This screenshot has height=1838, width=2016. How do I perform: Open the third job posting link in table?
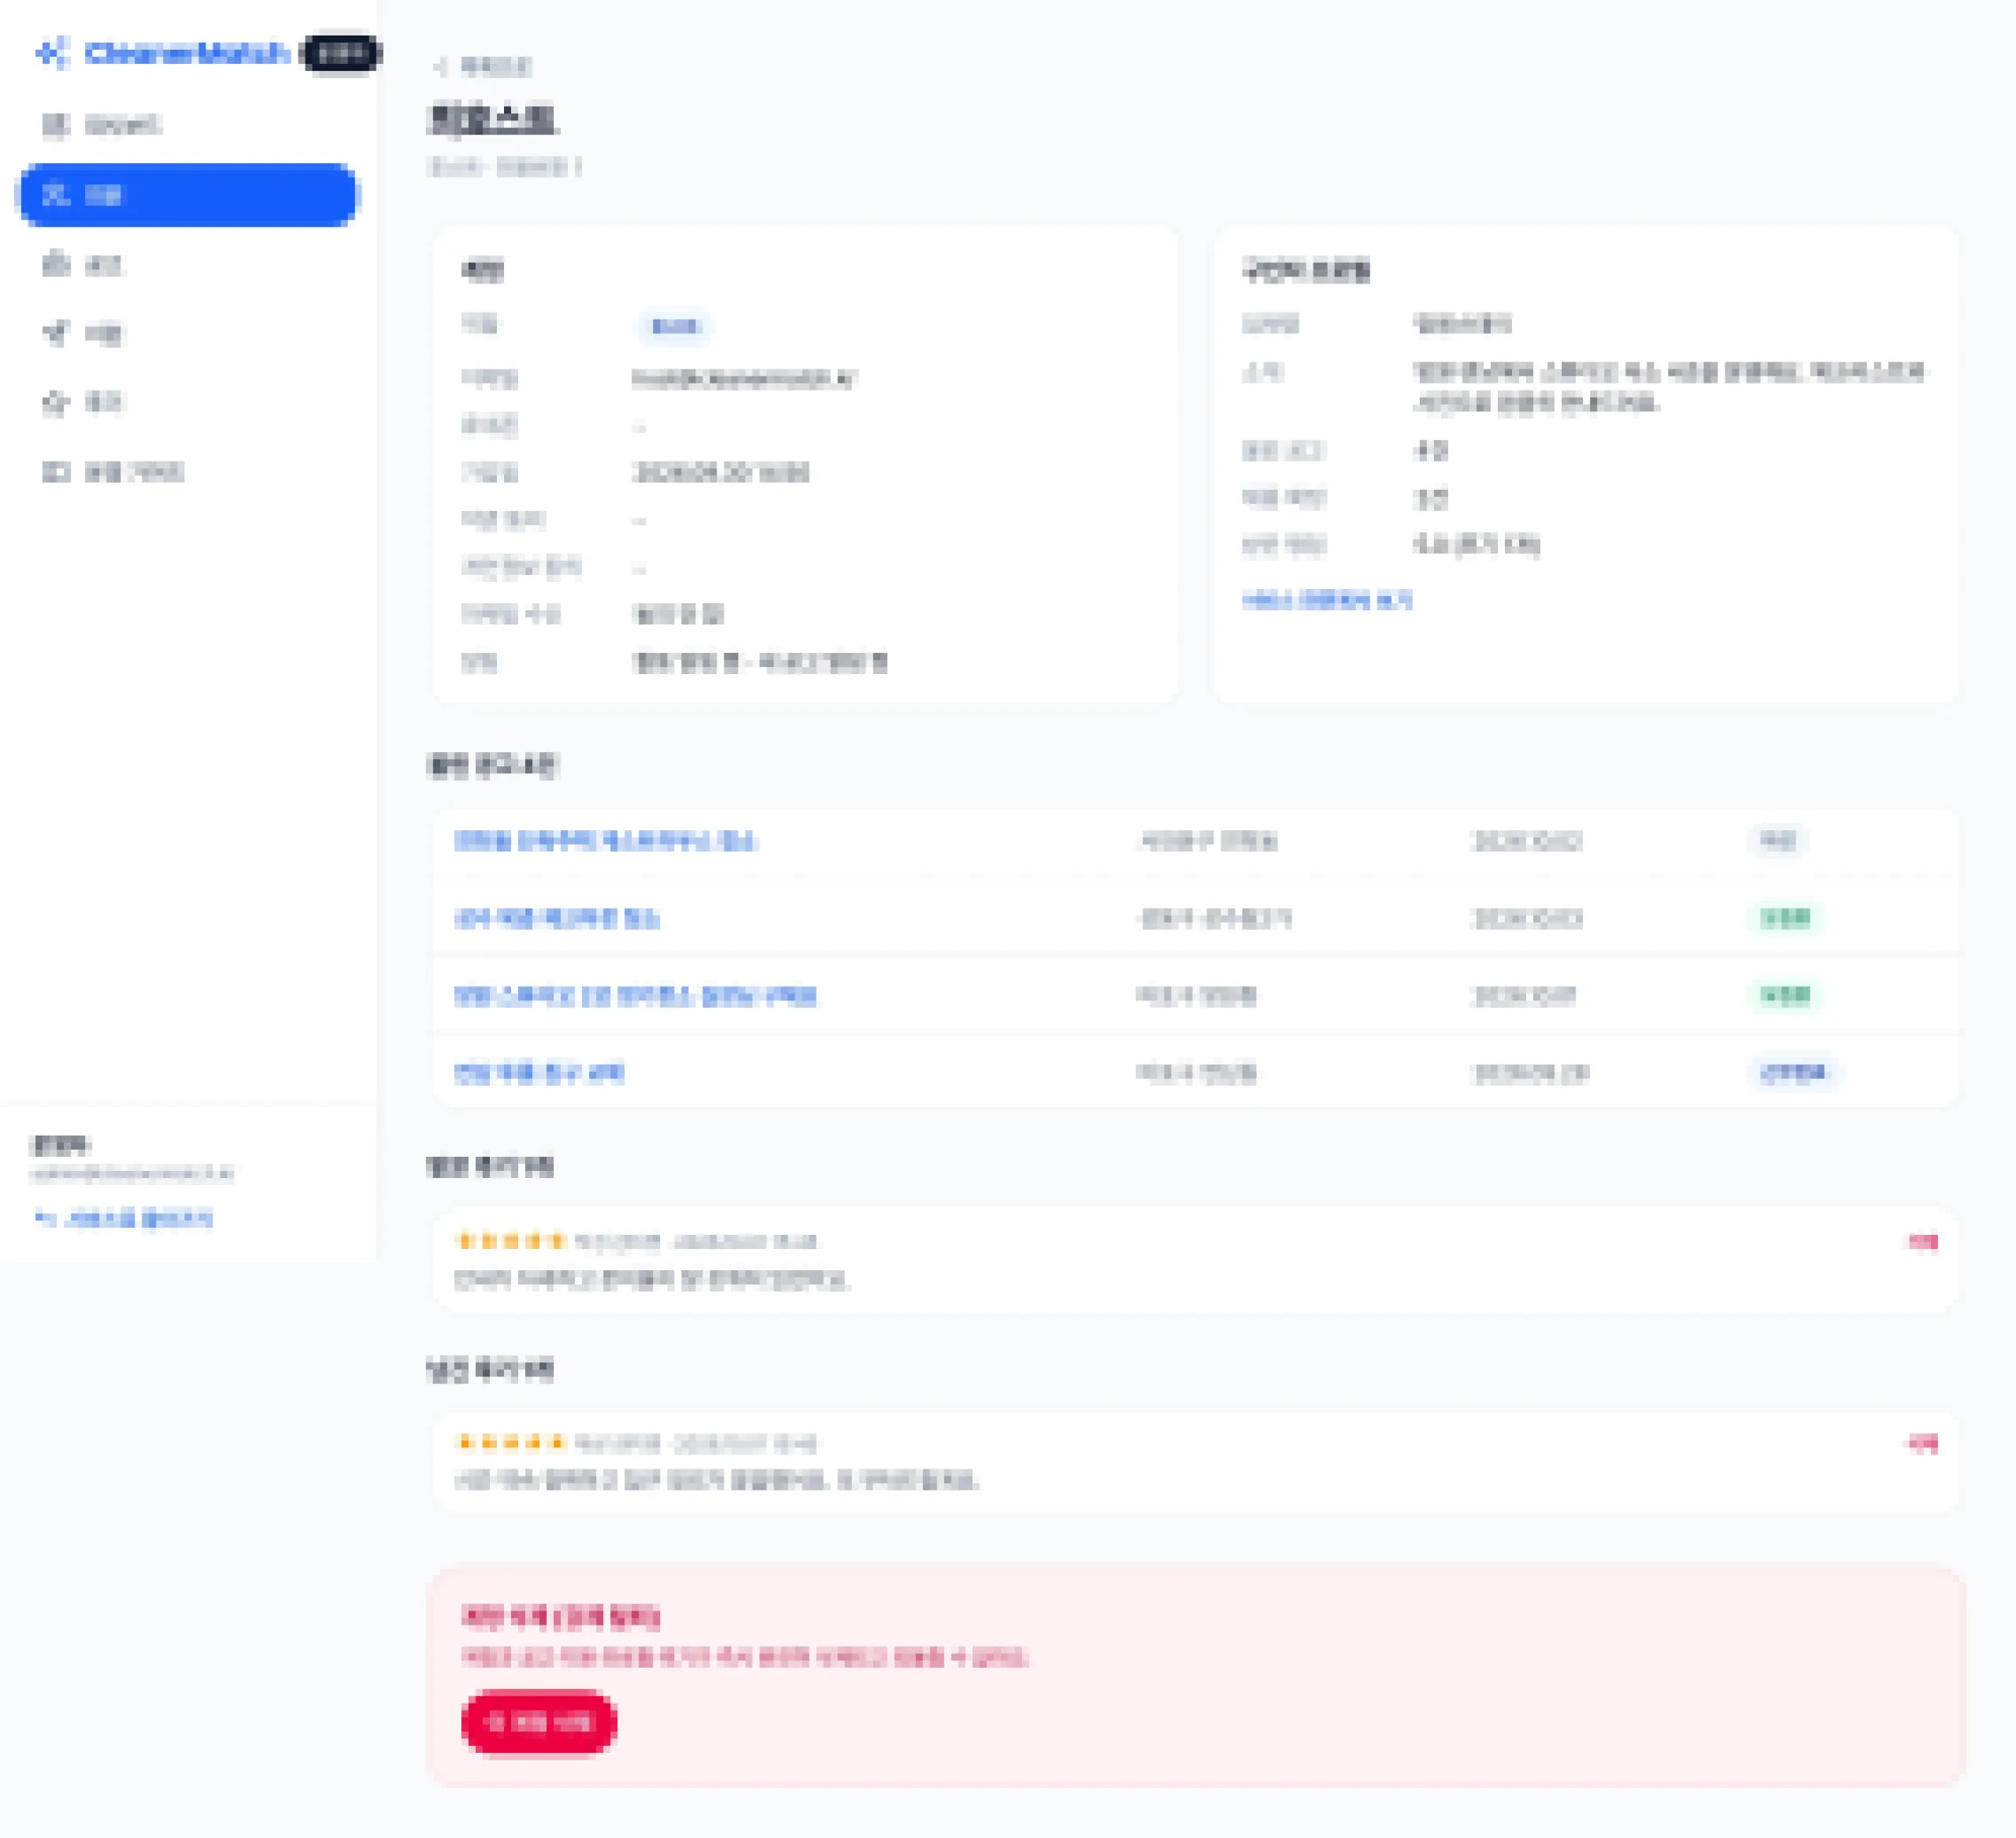click(635, 995)
